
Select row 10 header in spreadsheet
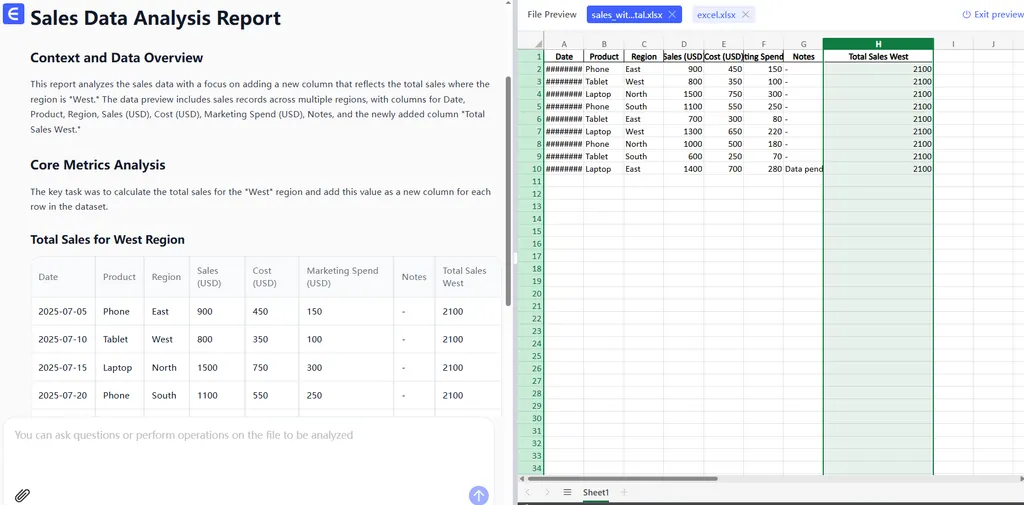537,169
